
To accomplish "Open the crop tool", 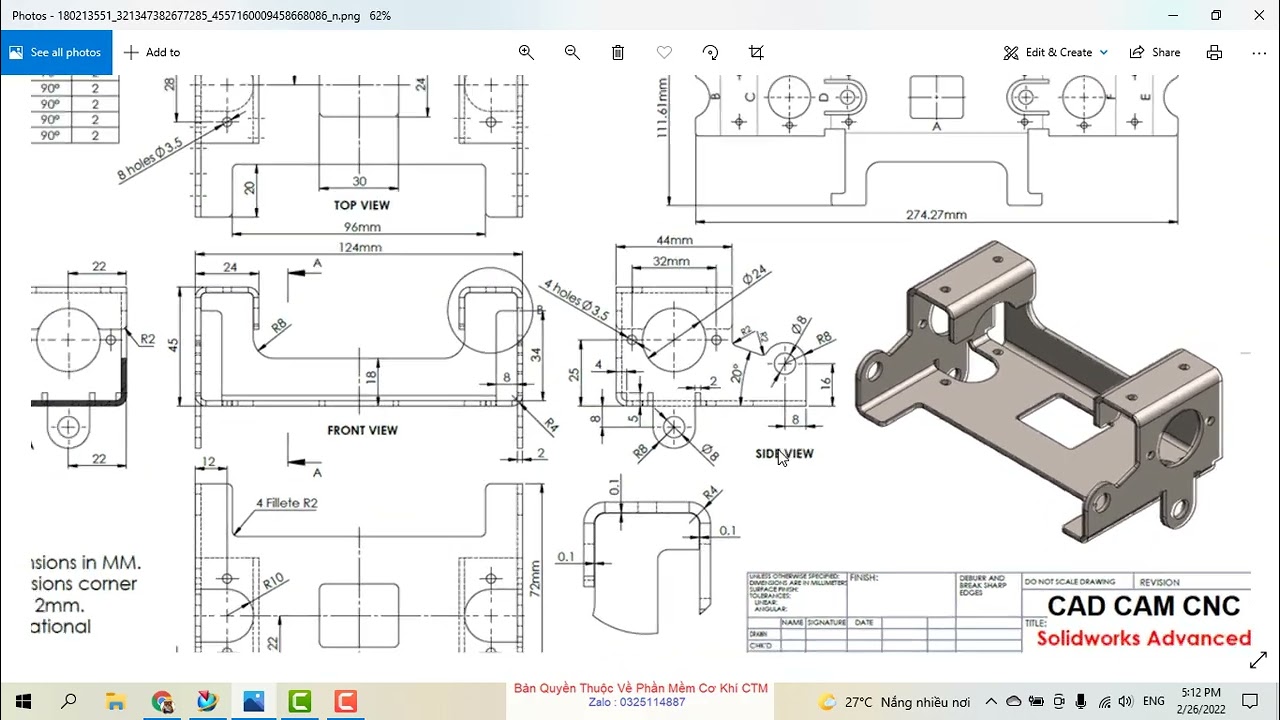I will pyautogui.click(x=756, y=52).
